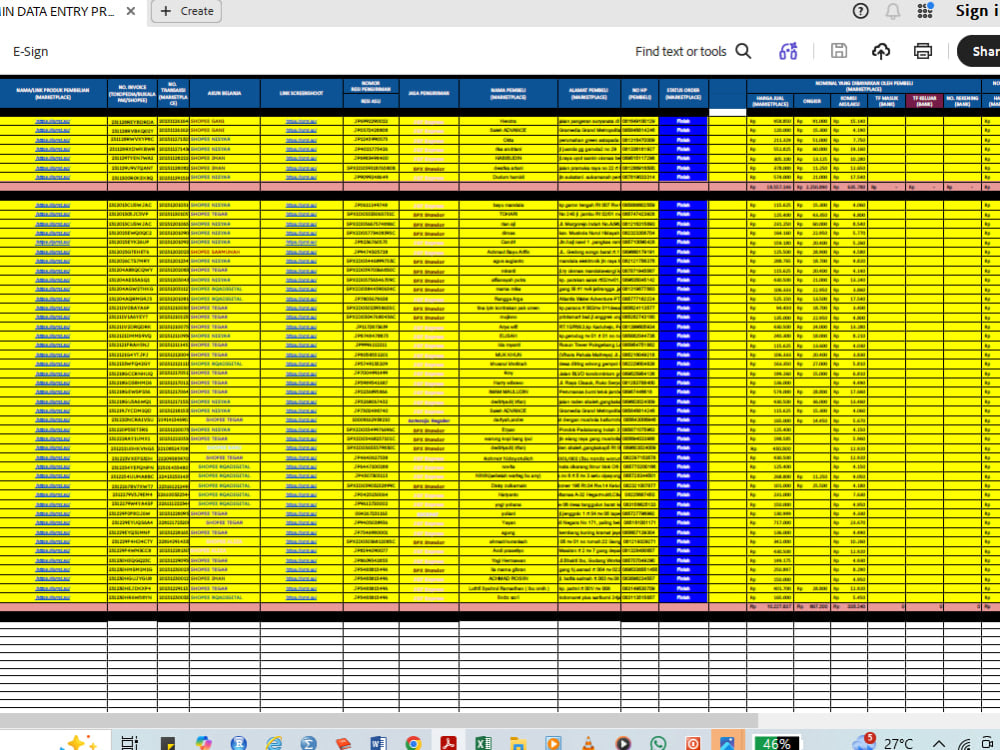Open VLC media player from the taskbar

(588, 743)
